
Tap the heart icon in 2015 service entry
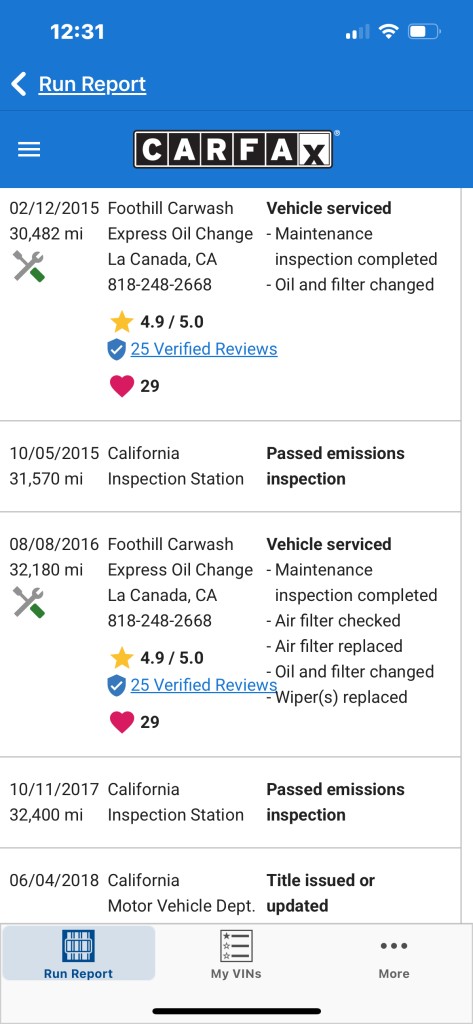coord(122,386)
